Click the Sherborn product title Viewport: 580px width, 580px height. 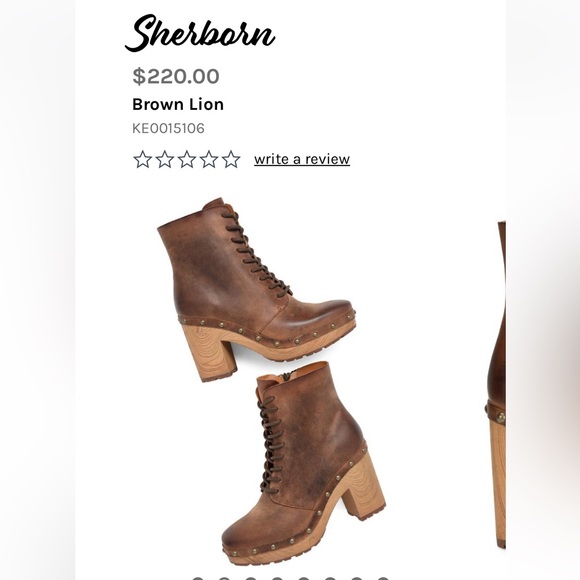200,33
